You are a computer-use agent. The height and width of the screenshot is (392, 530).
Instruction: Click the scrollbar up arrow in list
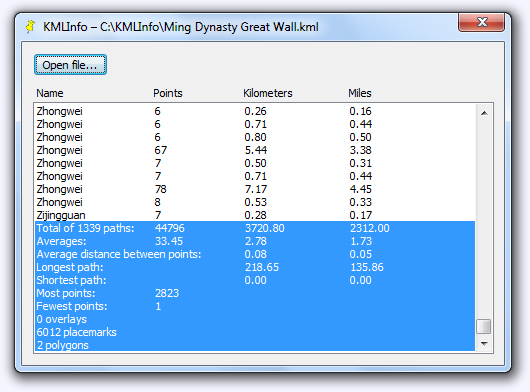(484, 113)
